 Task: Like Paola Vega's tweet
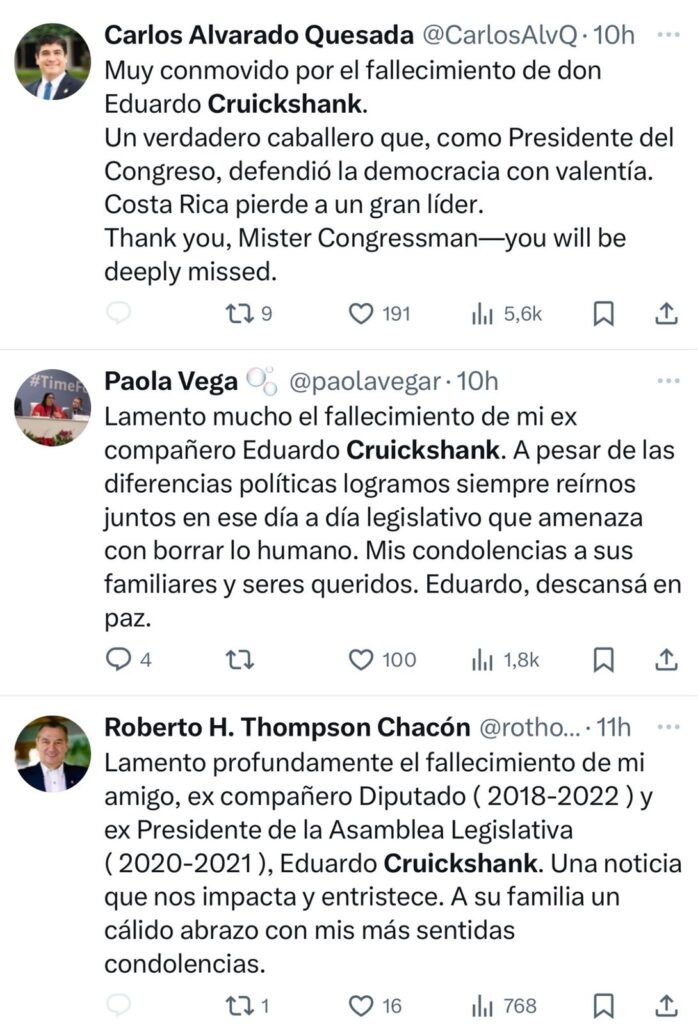click(x=360, y=659)
